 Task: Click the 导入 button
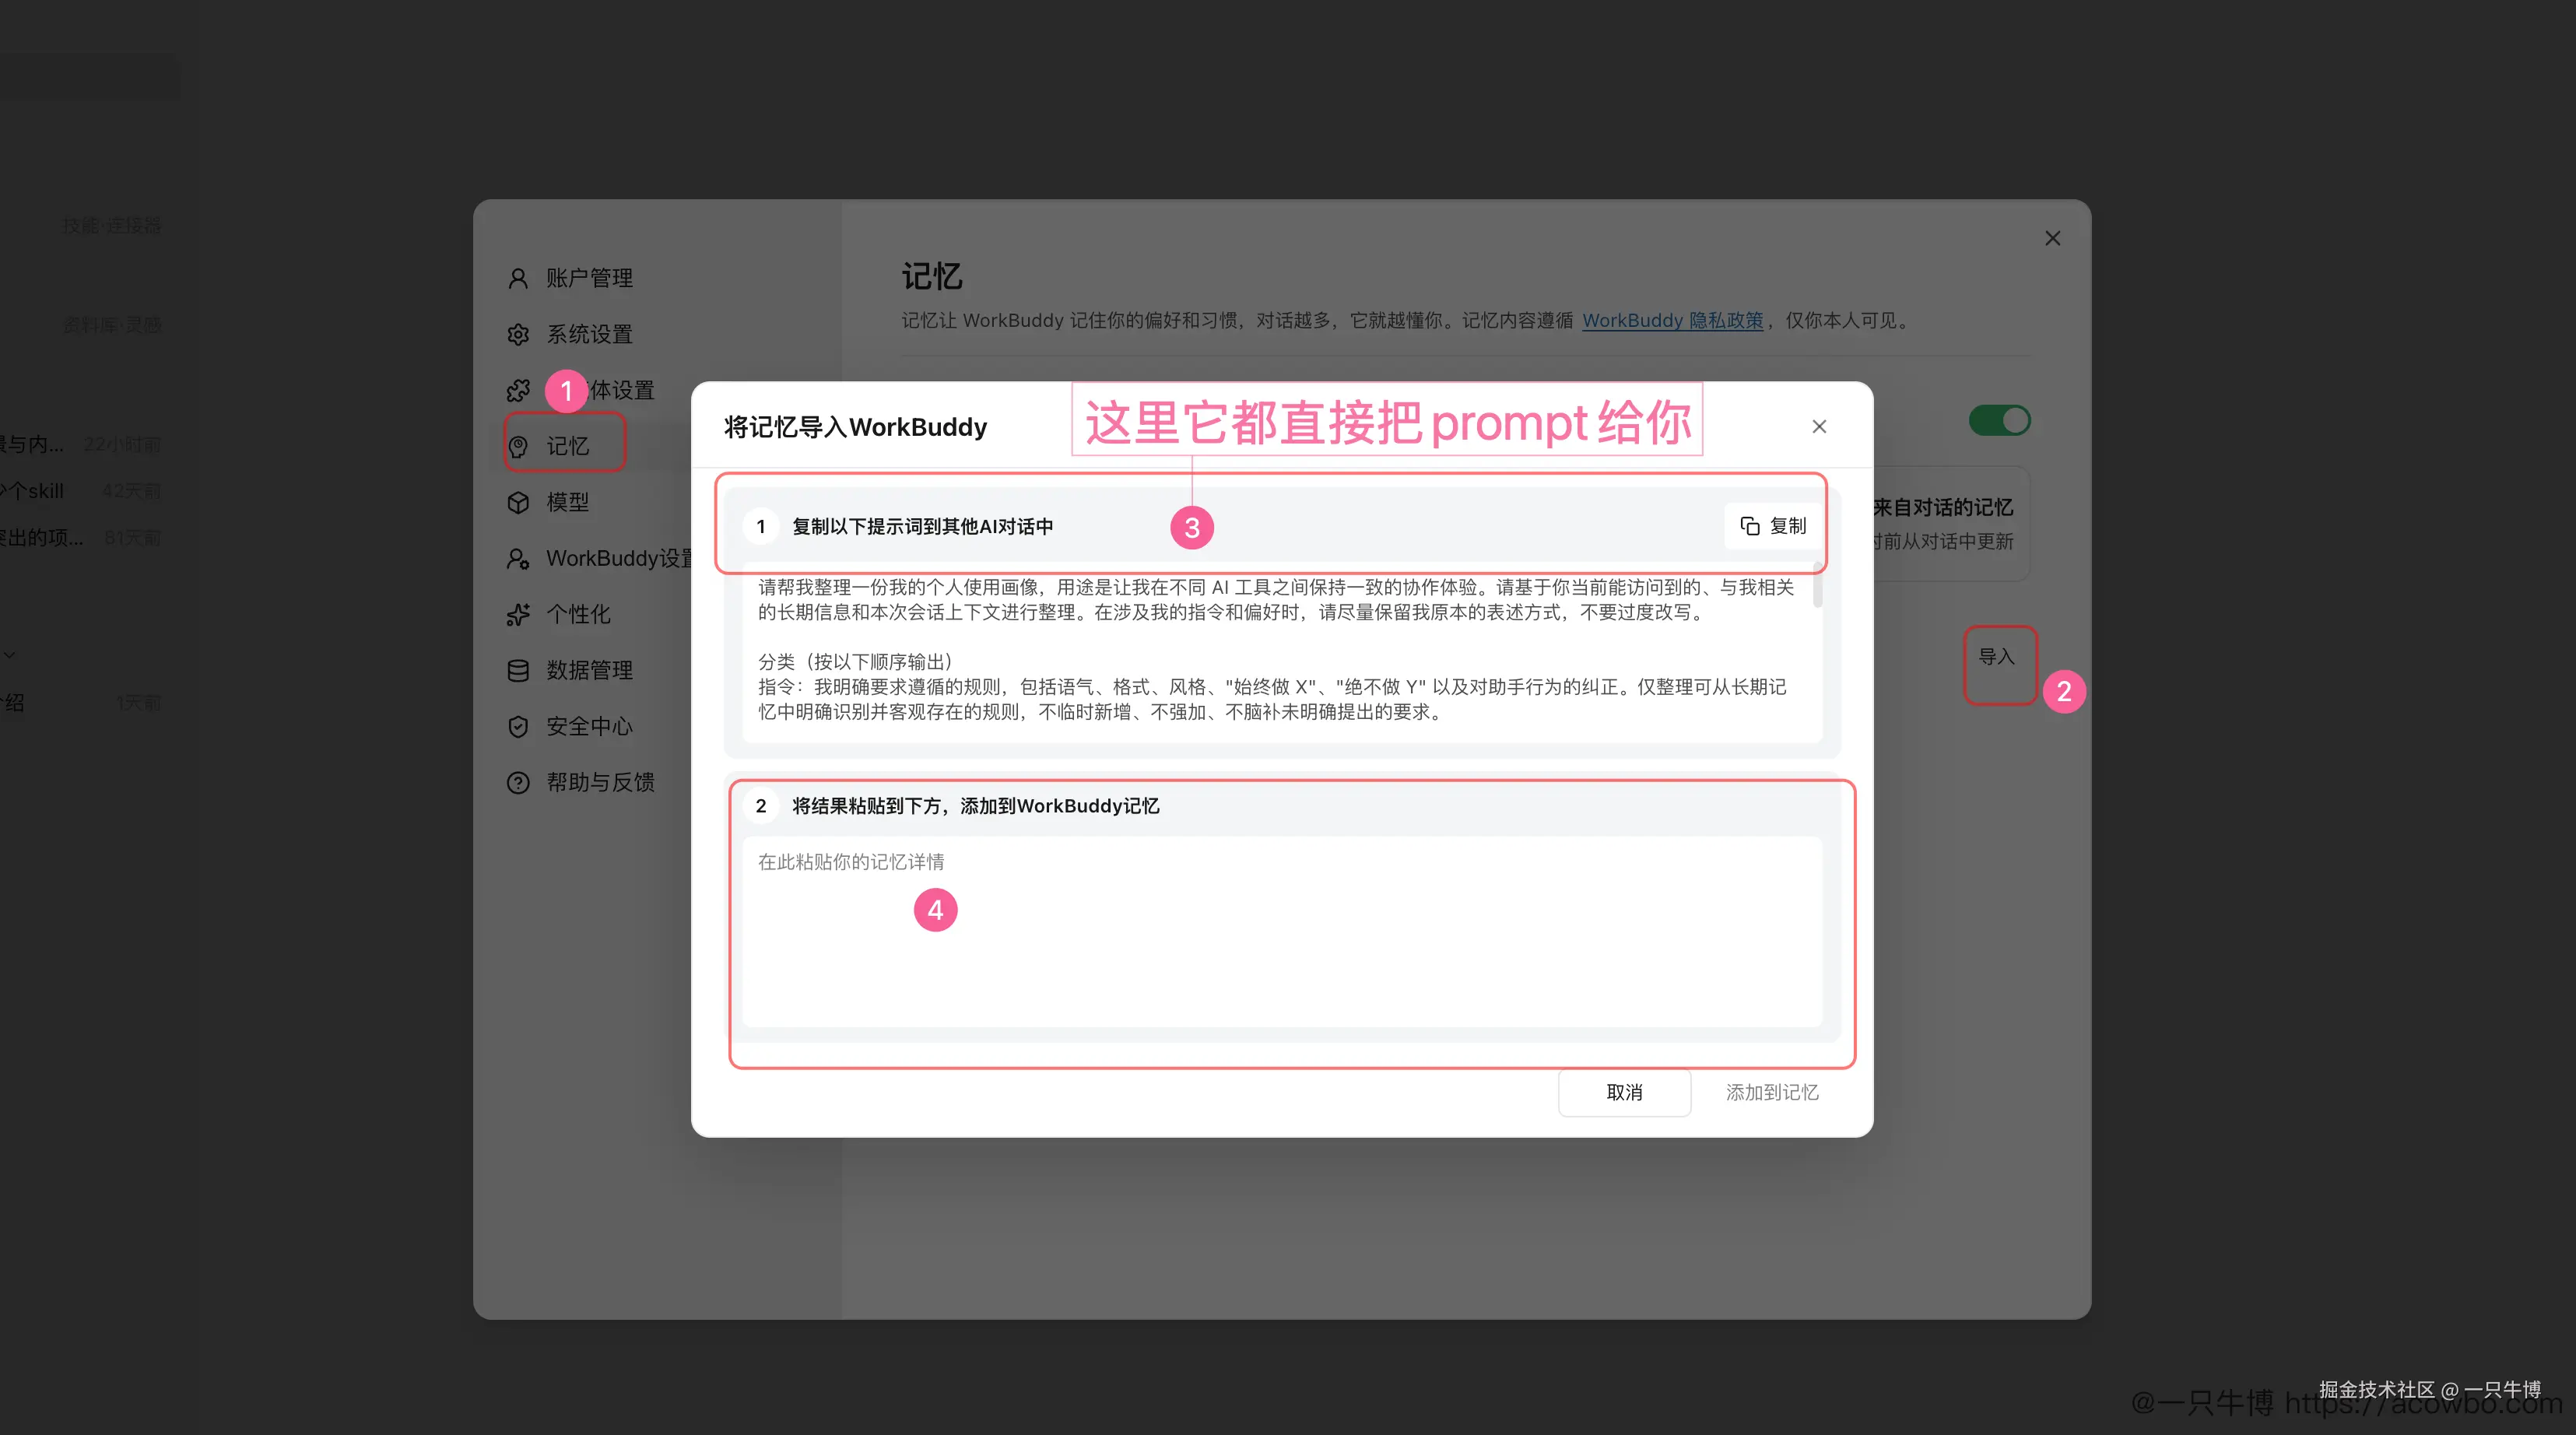1996,656
